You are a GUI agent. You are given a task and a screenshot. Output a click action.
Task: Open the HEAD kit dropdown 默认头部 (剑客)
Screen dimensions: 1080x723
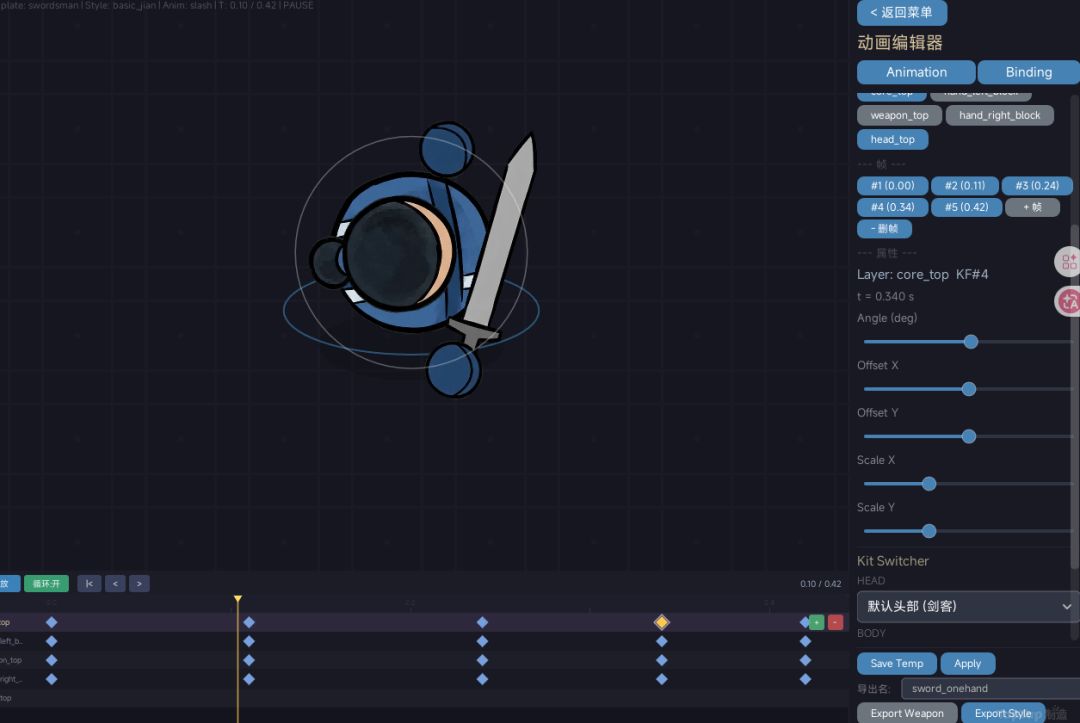click(968, 607)
